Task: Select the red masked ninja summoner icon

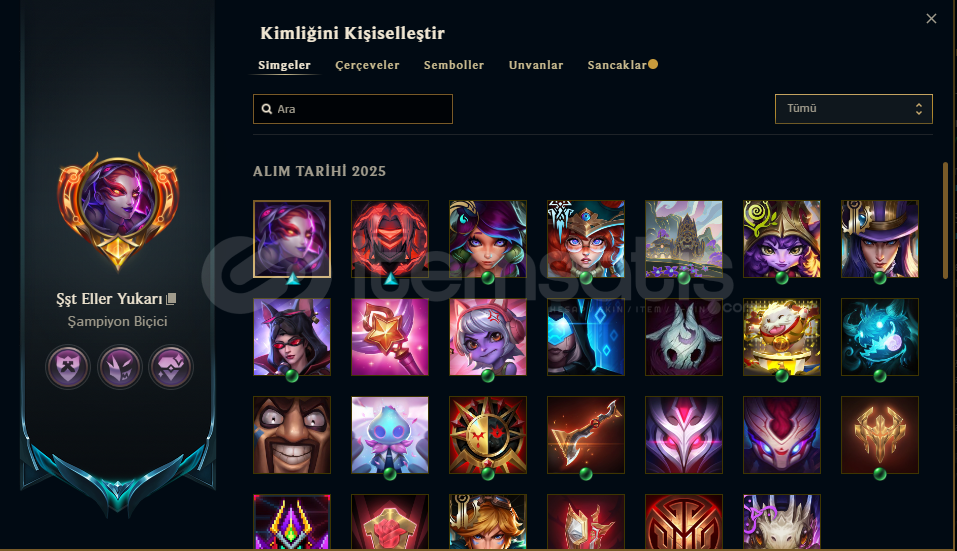Action: pyautogui.click(x=389, y=239)
